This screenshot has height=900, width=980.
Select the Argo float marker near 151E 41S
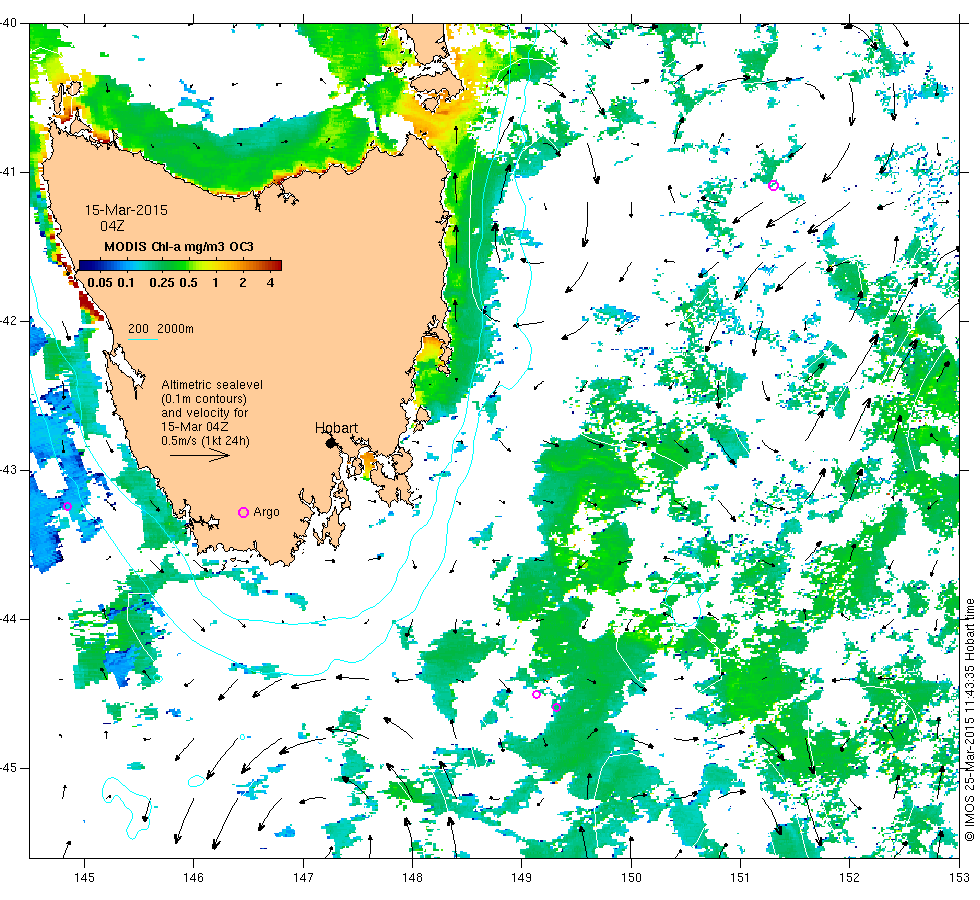click(773, 185)
